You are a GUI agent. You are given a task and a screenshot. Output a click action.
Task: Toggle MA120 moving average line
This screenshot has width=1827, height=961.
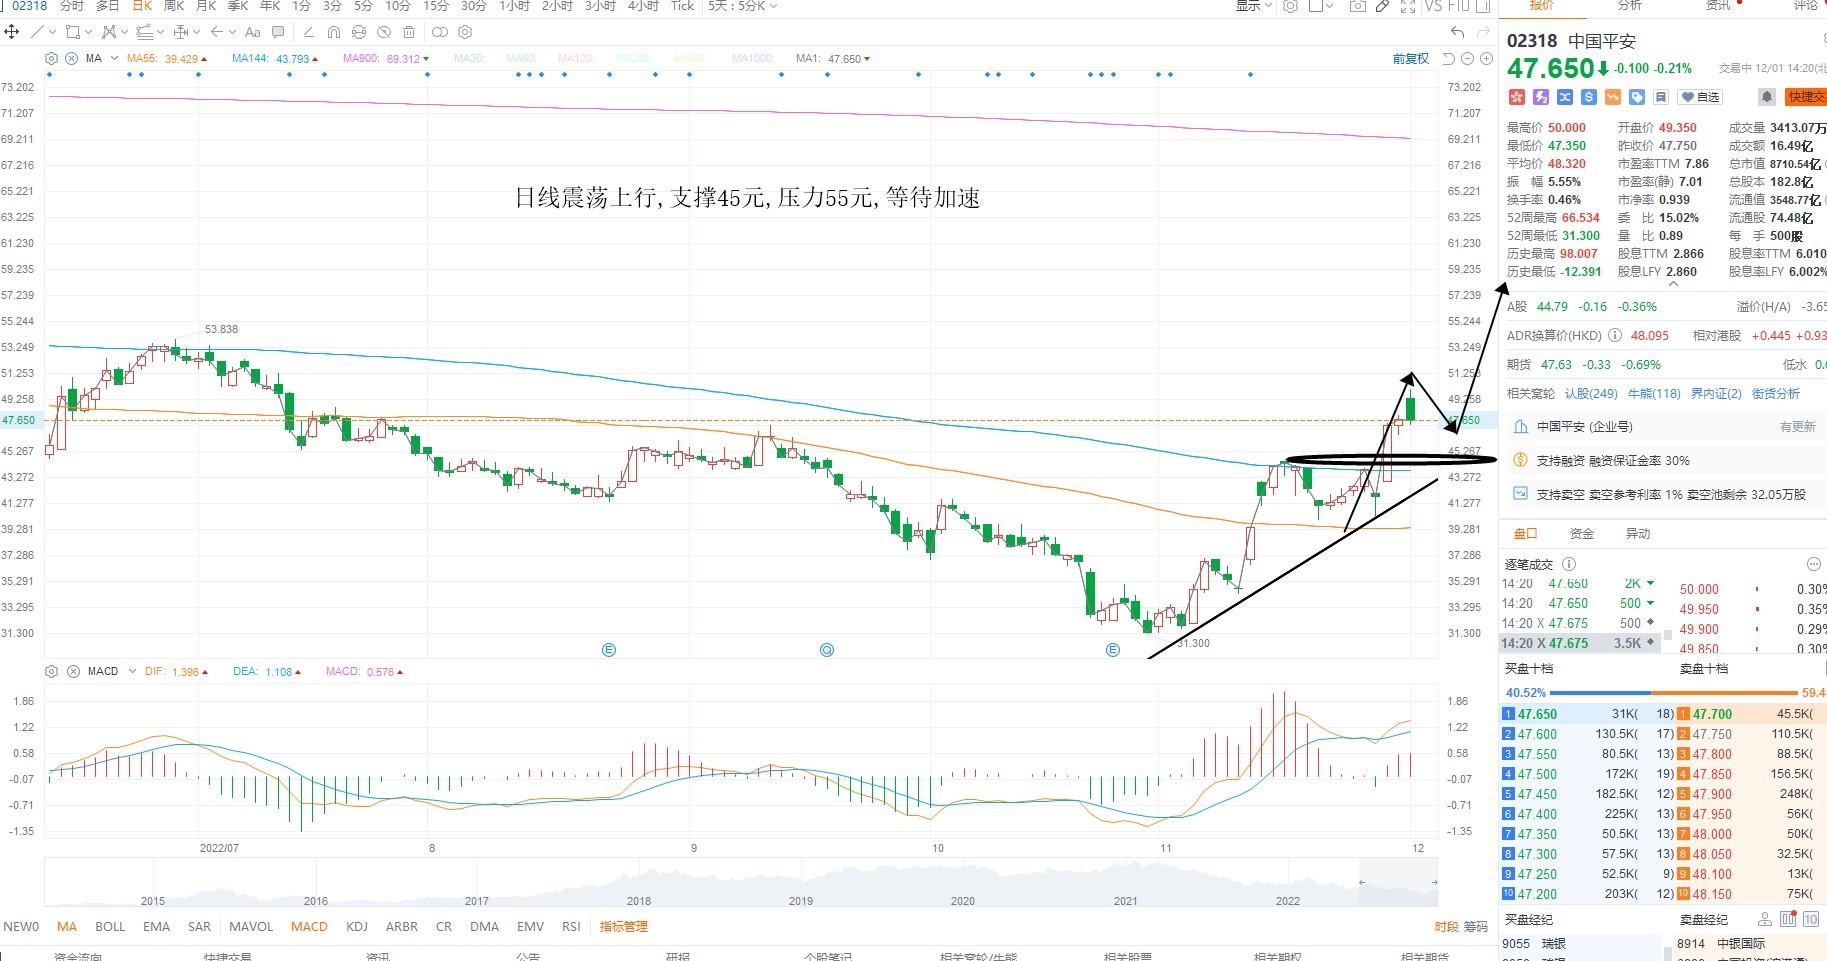(575, 59)
